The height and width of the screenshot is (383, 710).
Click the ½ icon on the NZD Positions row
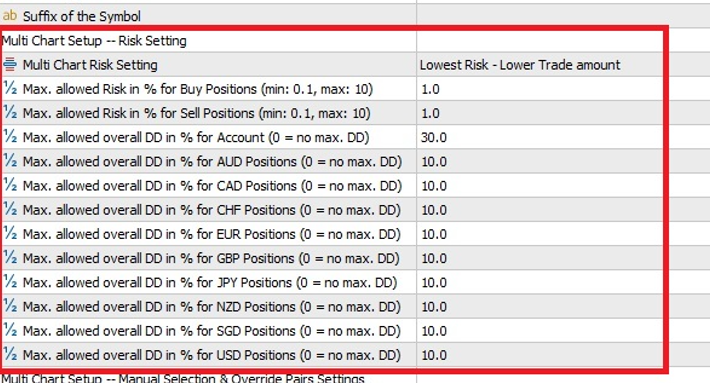10,306
